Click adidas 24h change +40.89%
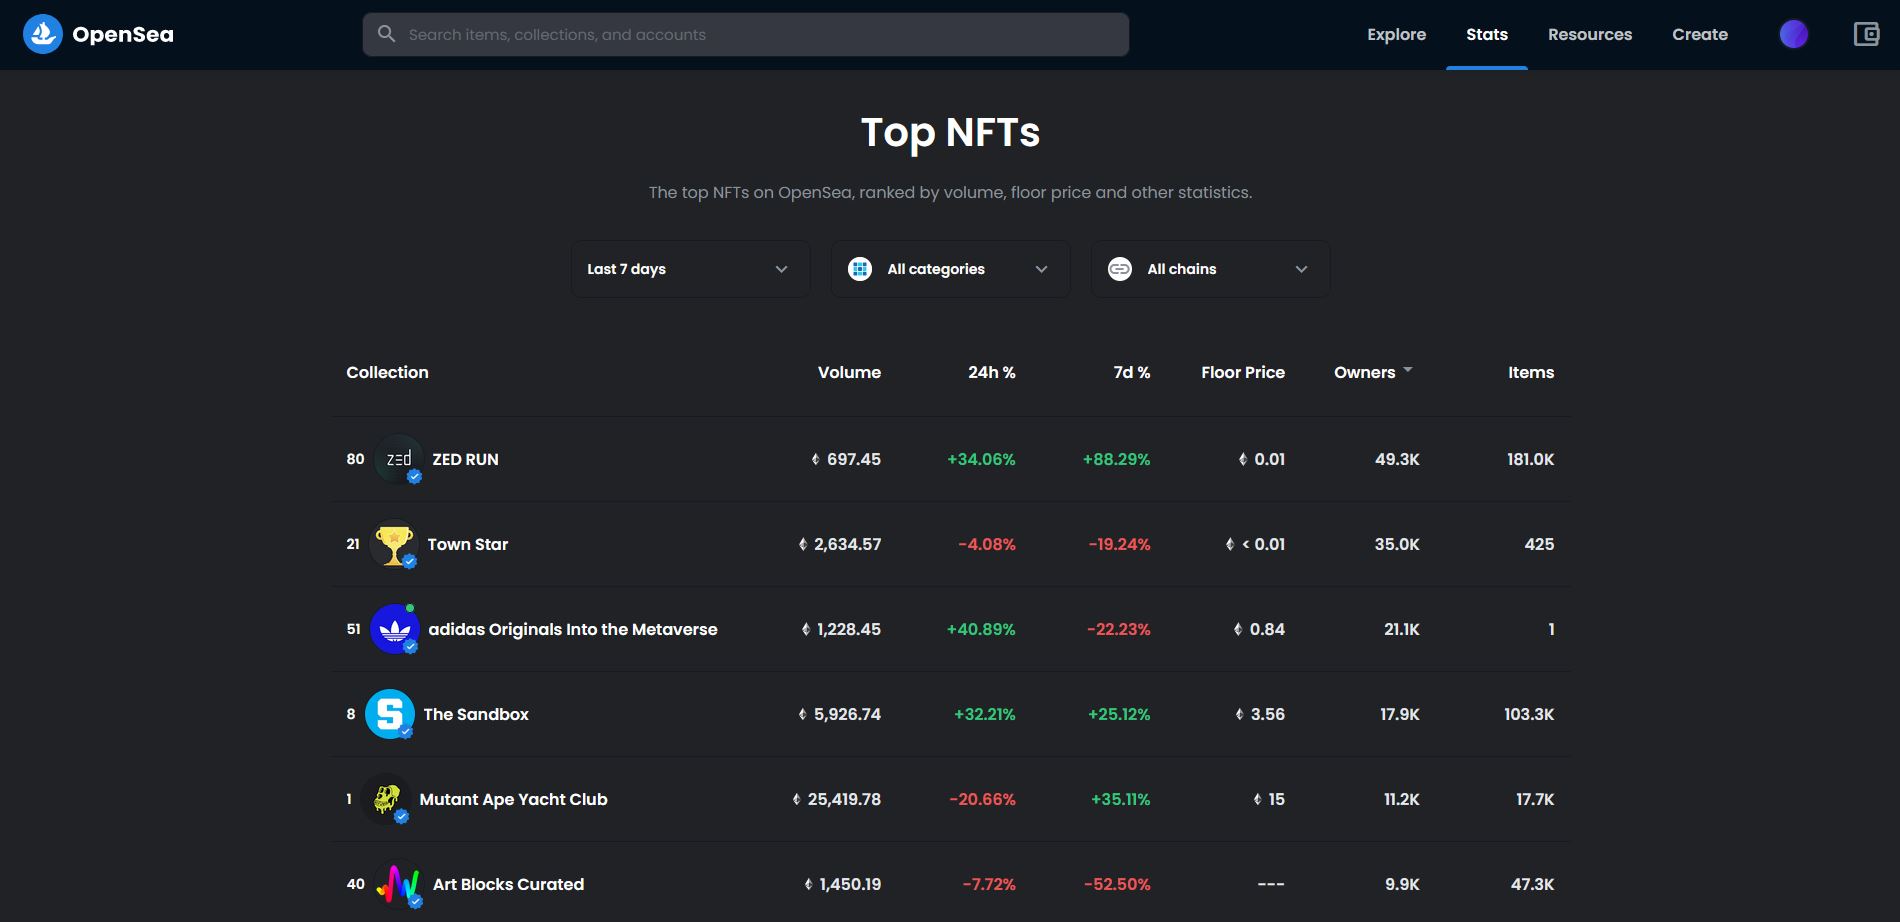 tap(981, 629)
